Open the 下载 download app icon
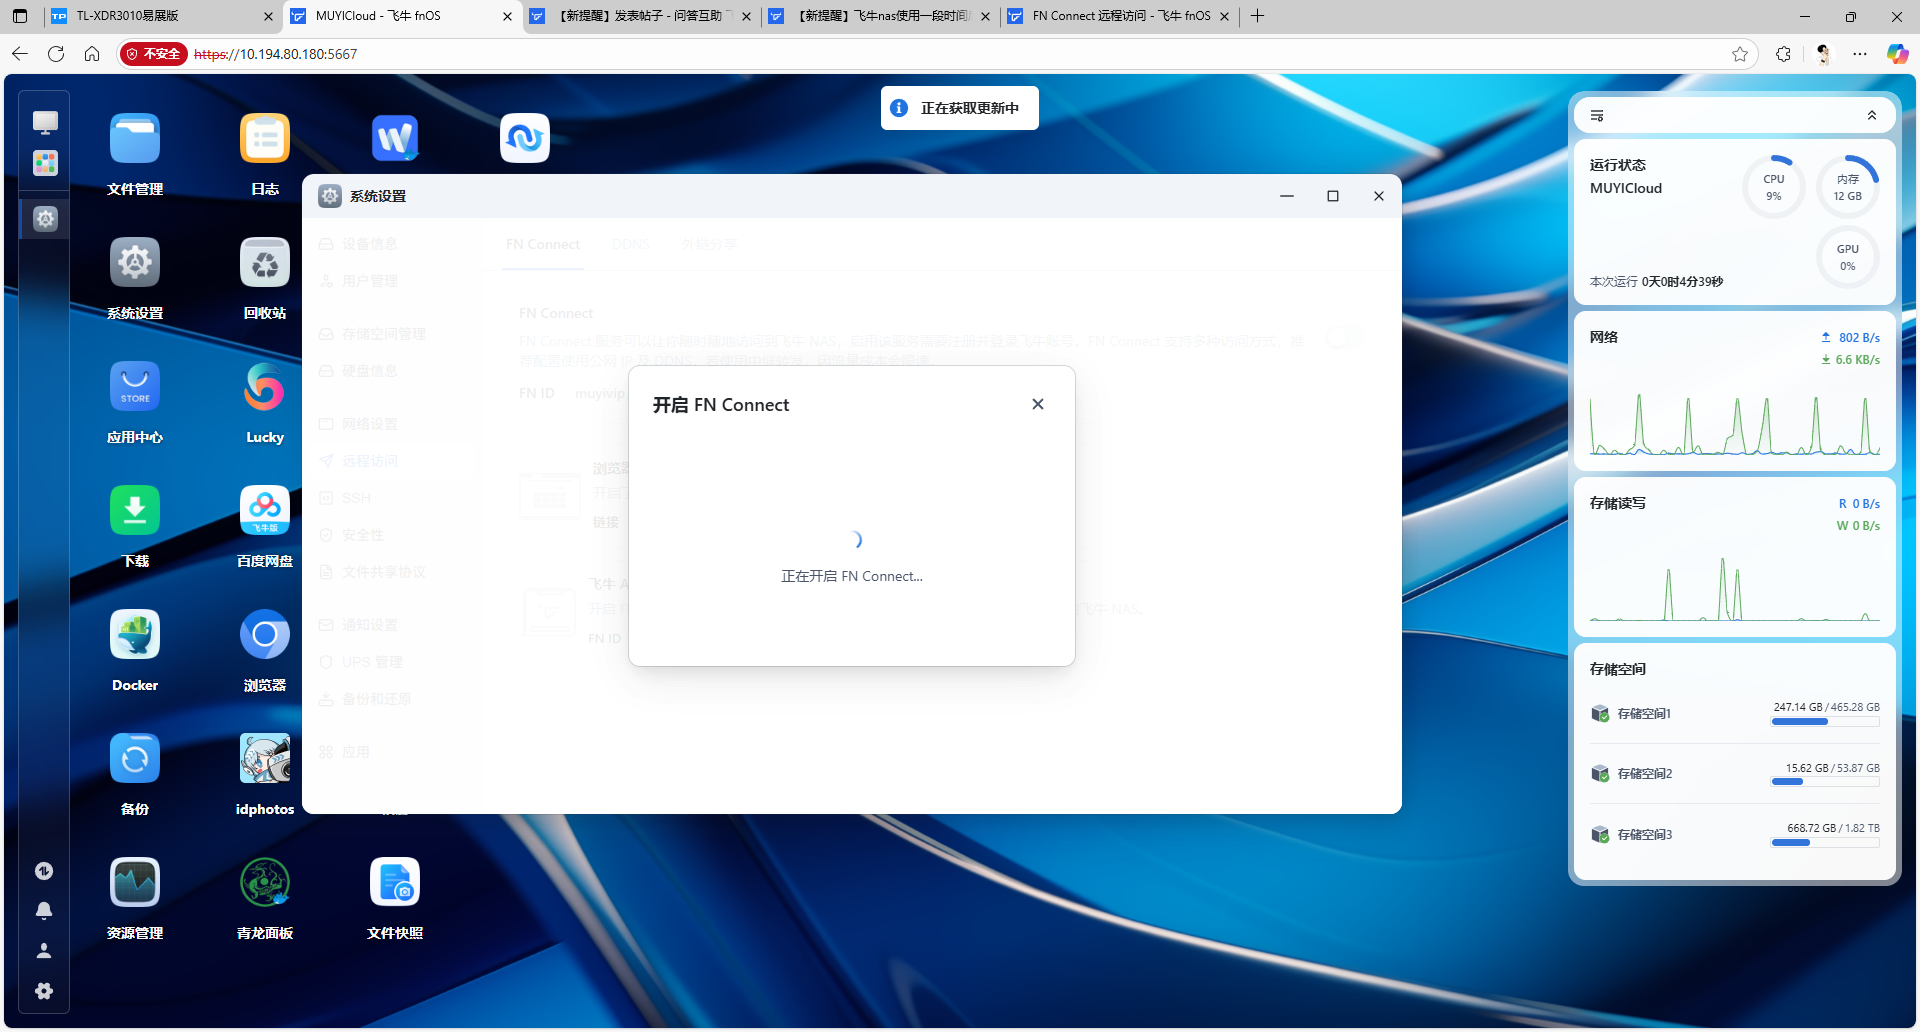 click(x=135, y=510)
